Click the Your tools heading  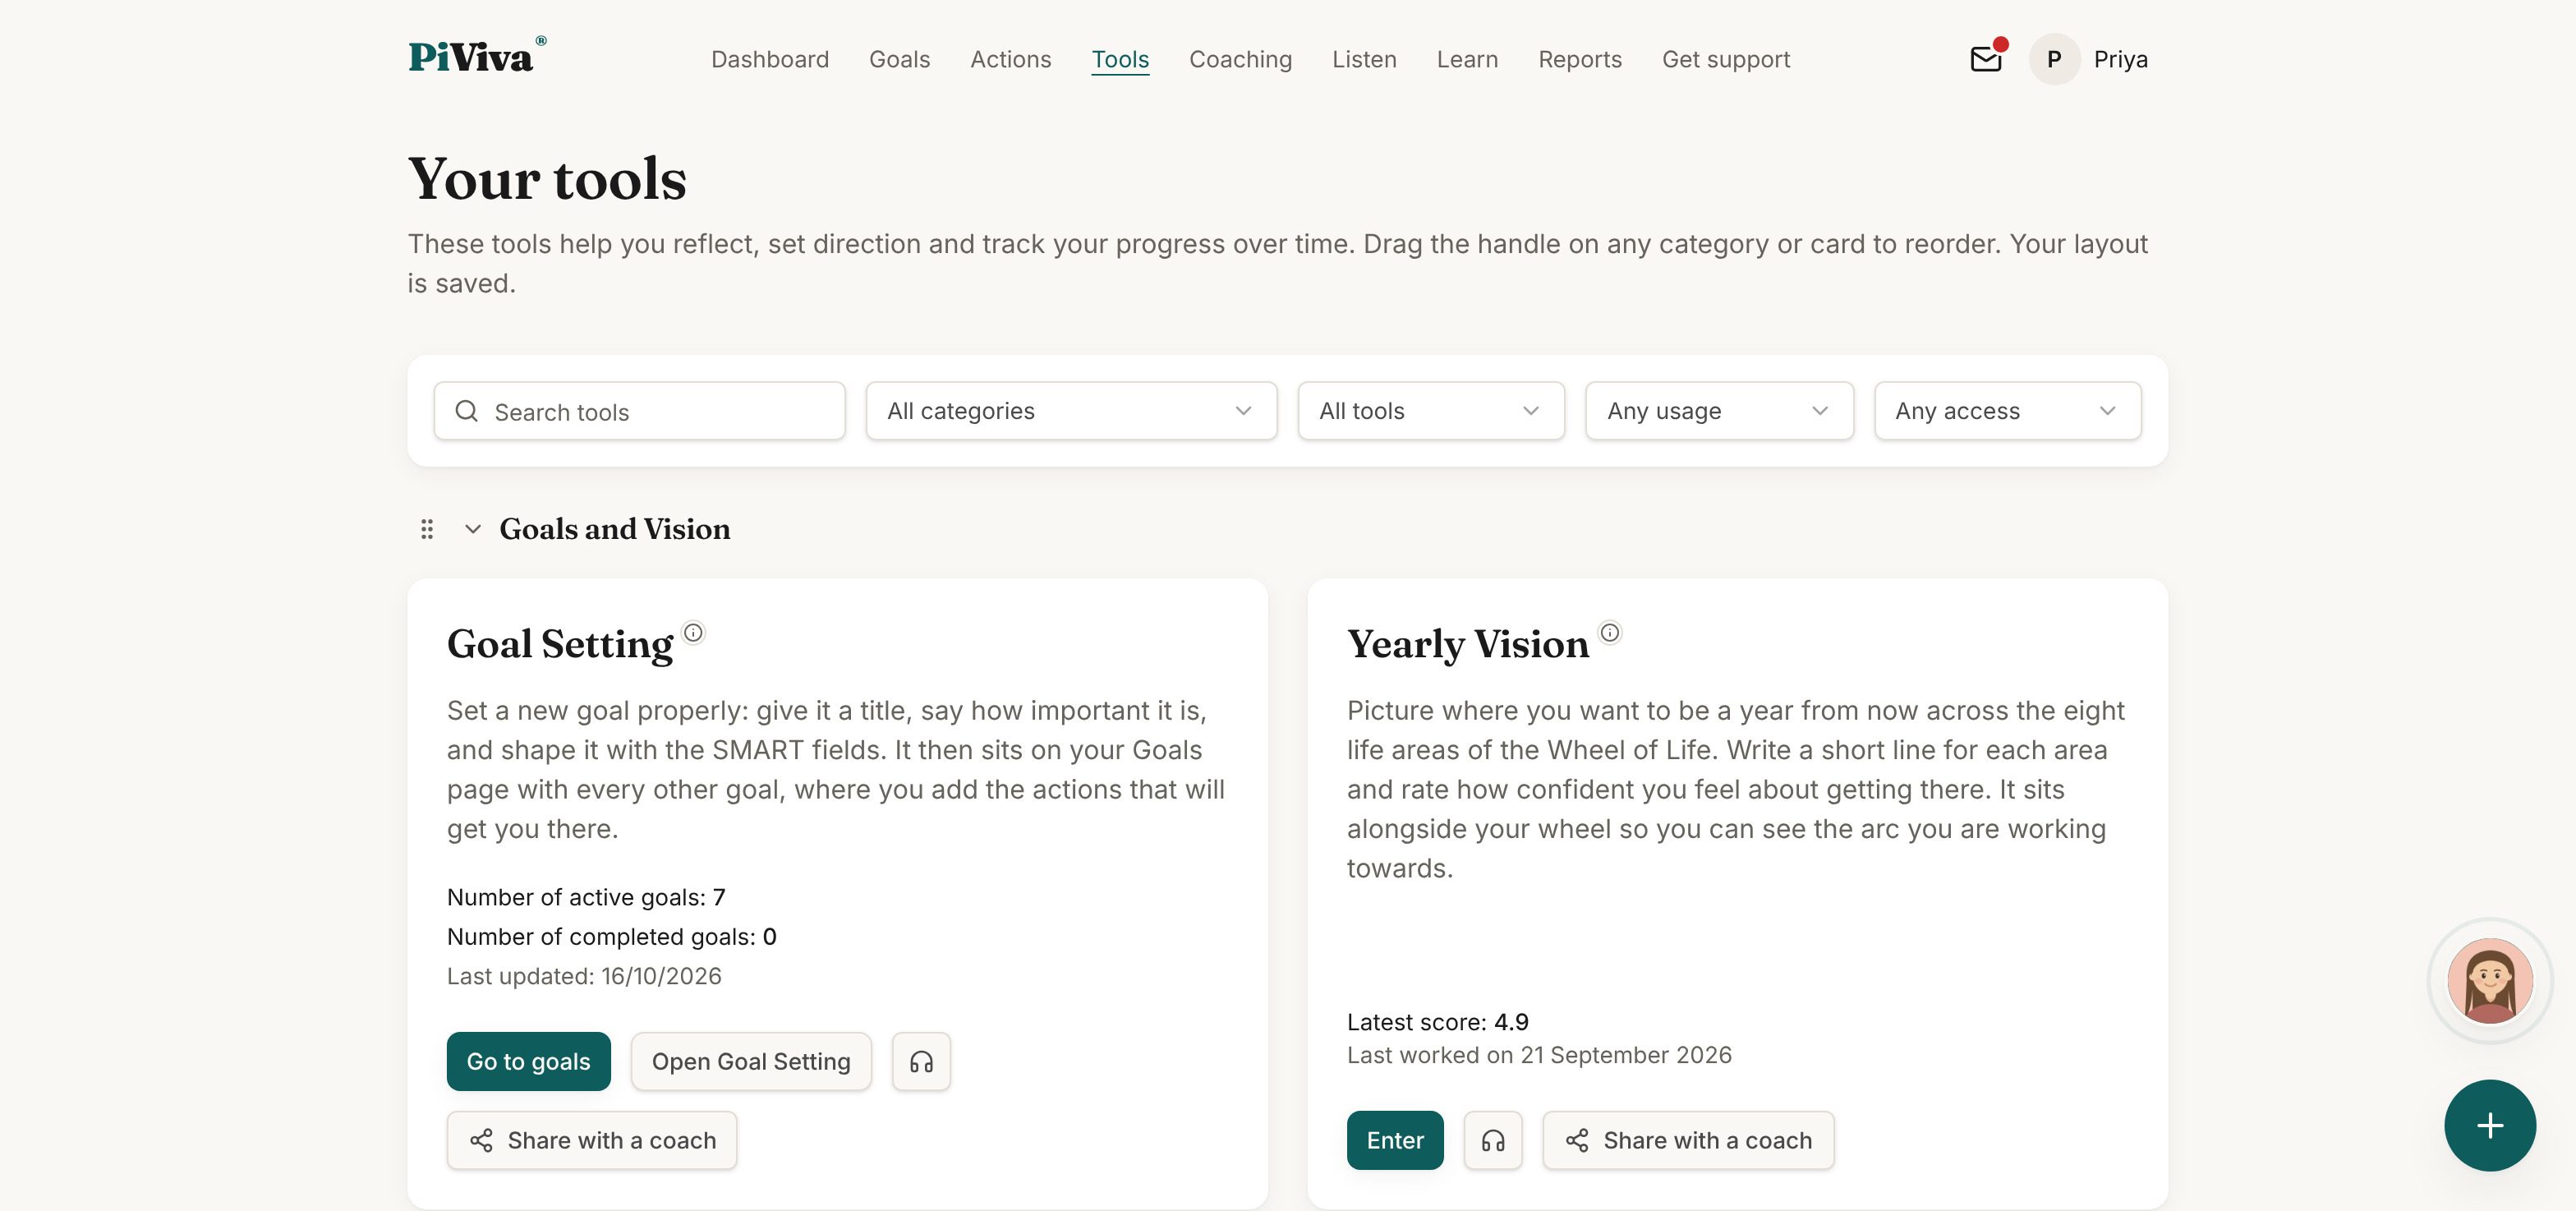tap(547, 179)
